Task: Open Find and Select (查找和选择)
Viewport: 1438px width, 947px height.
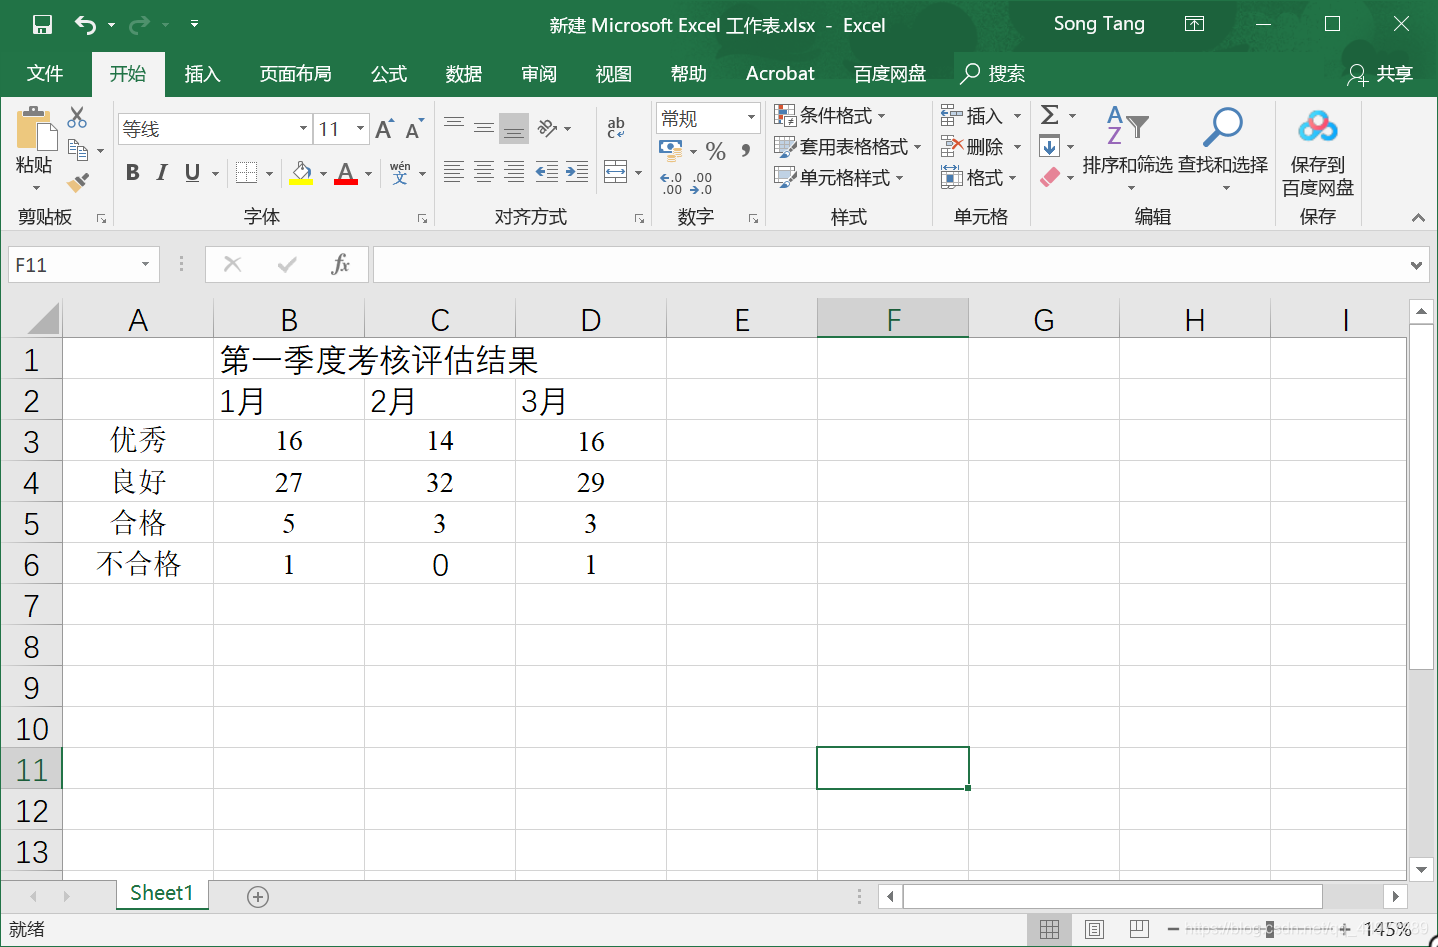Action: 1223,148
